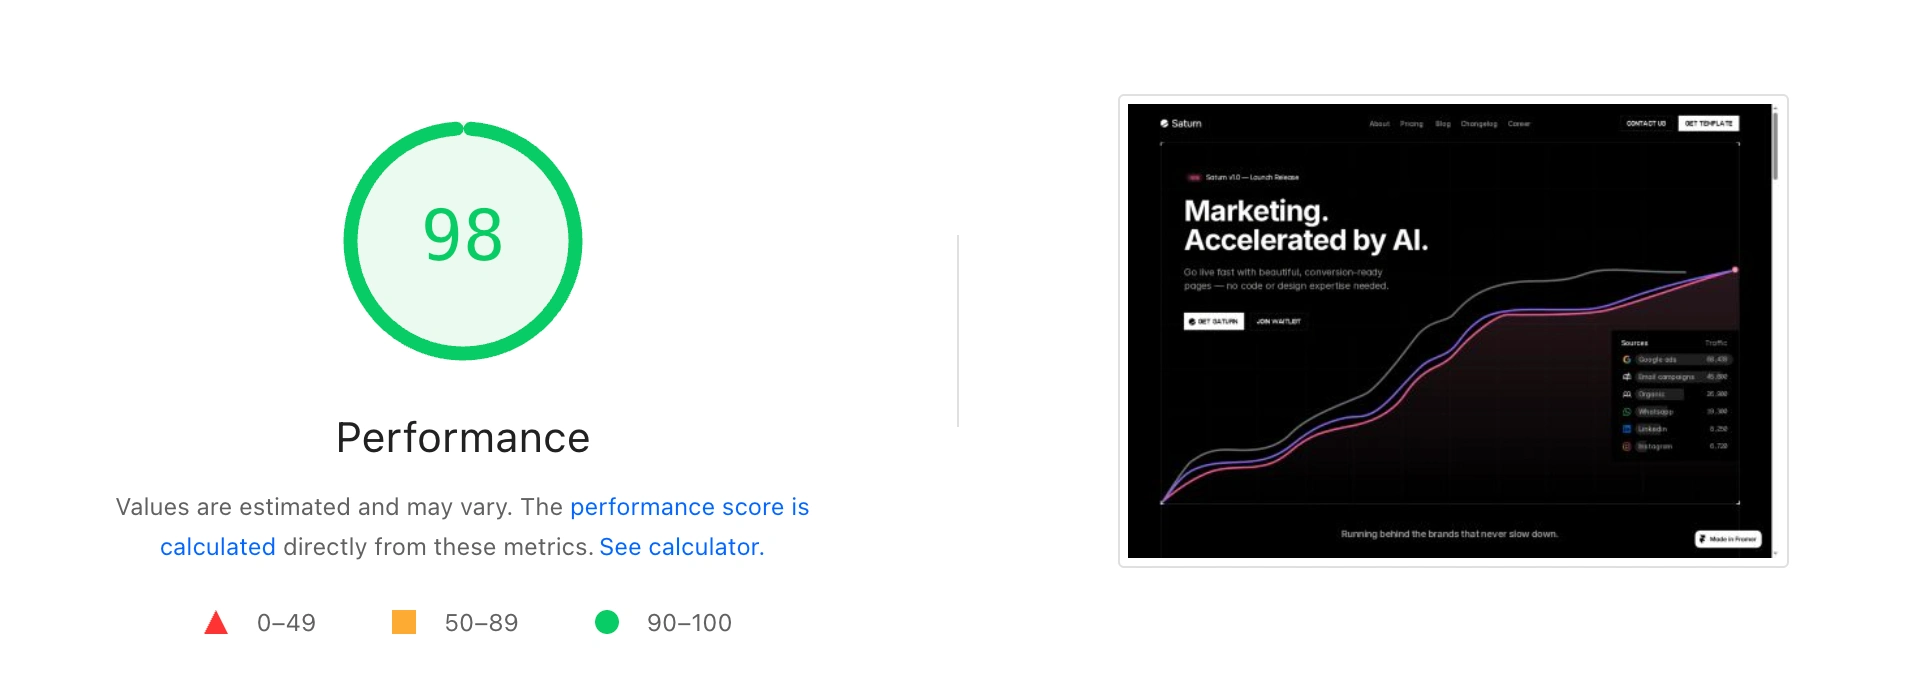Viewport: 1912px width, 684px height.
Task: Click the Saturn logo in the page screenshot
Action: pyautogui.click(x=1181, y=124)
